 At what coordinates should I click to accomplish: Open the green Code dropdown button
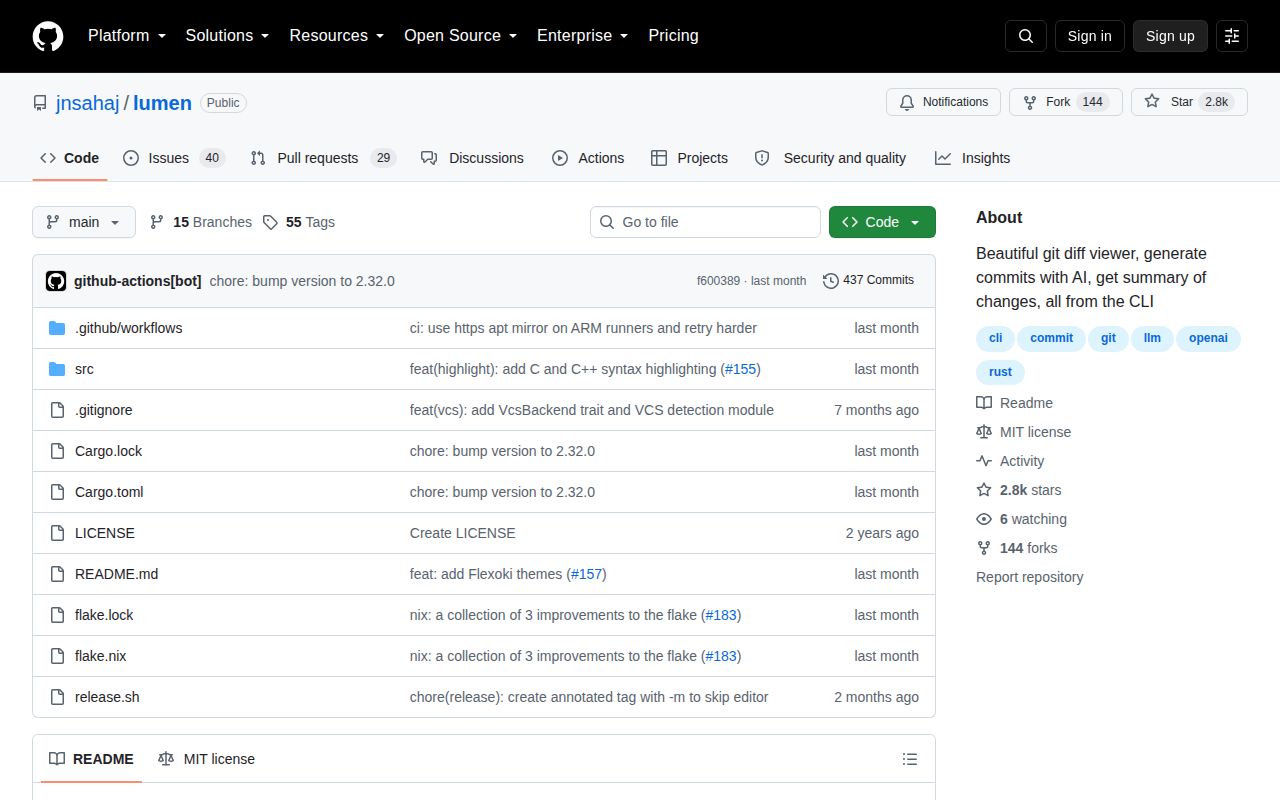[882, 222]
